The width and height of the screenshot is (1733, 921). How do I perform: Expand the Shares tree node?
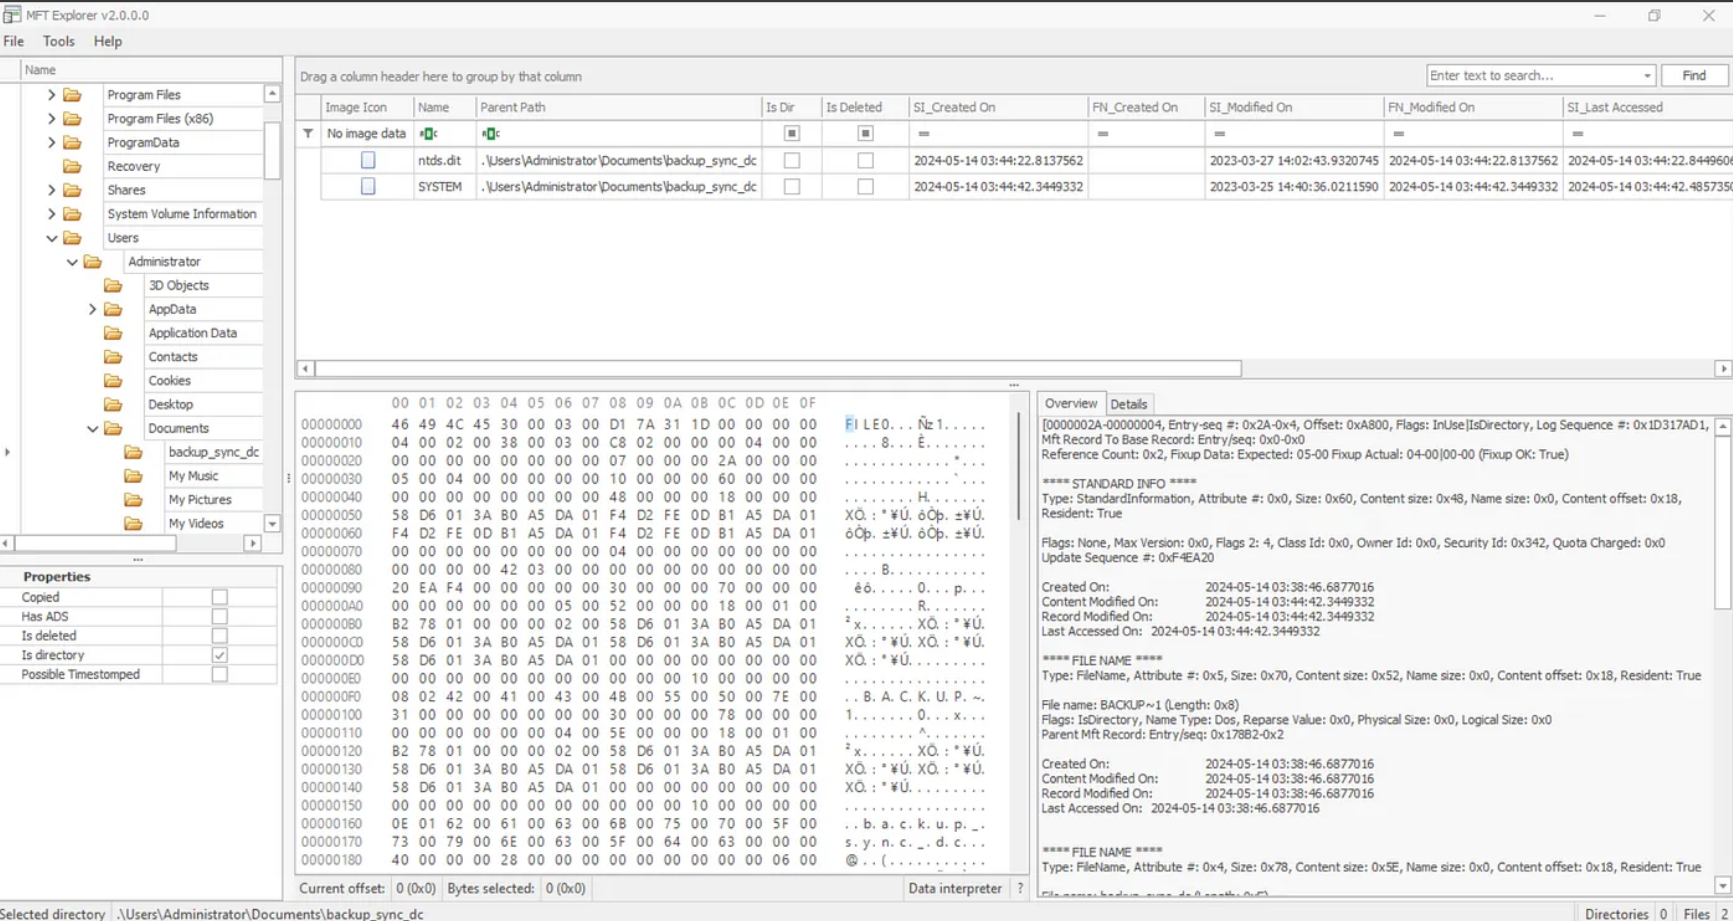pyautogui.click(x=51, y=190)
